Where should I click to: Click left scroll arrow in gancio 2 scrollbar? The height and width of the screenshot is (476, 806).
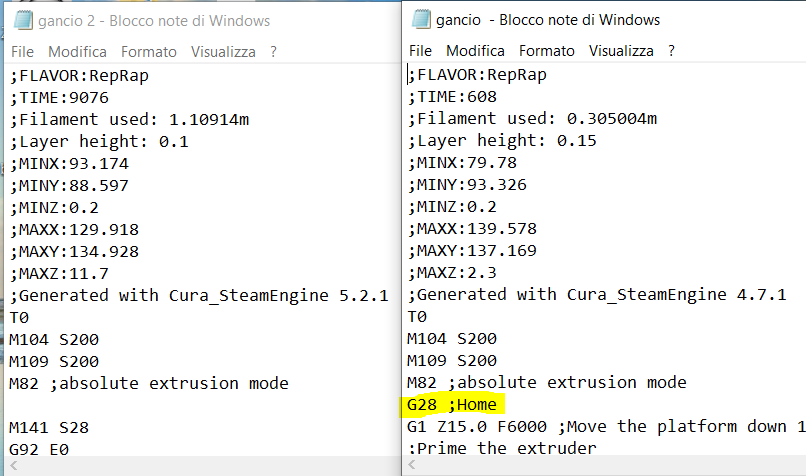(14, 466)
